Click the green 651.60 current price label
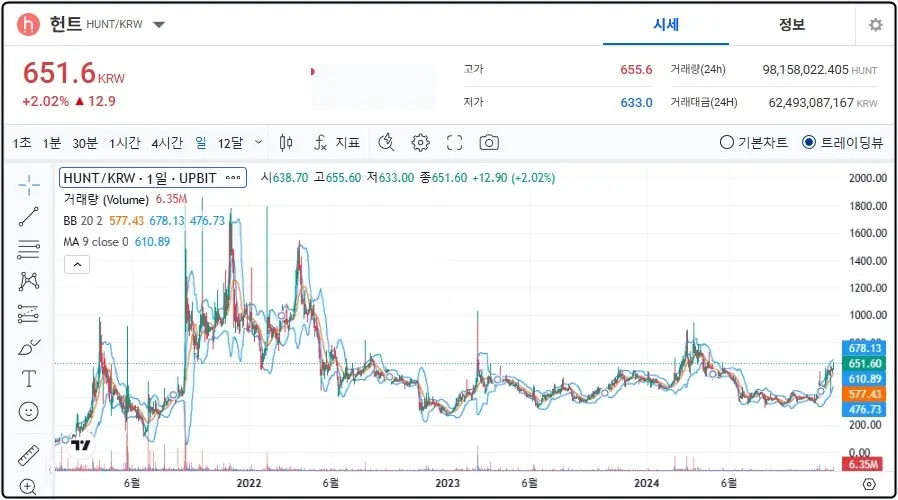 tap(864, 363)
